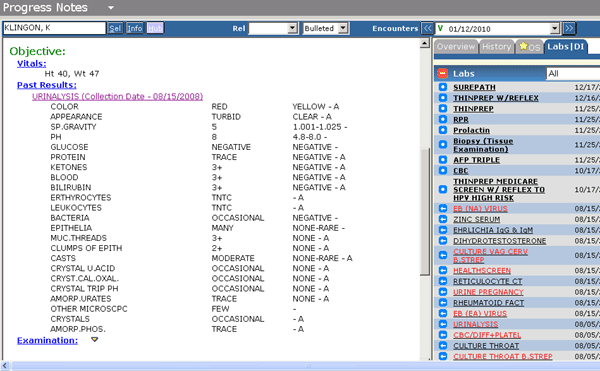
Task: Open the star OS tab
Action: [x=530, y=47]
